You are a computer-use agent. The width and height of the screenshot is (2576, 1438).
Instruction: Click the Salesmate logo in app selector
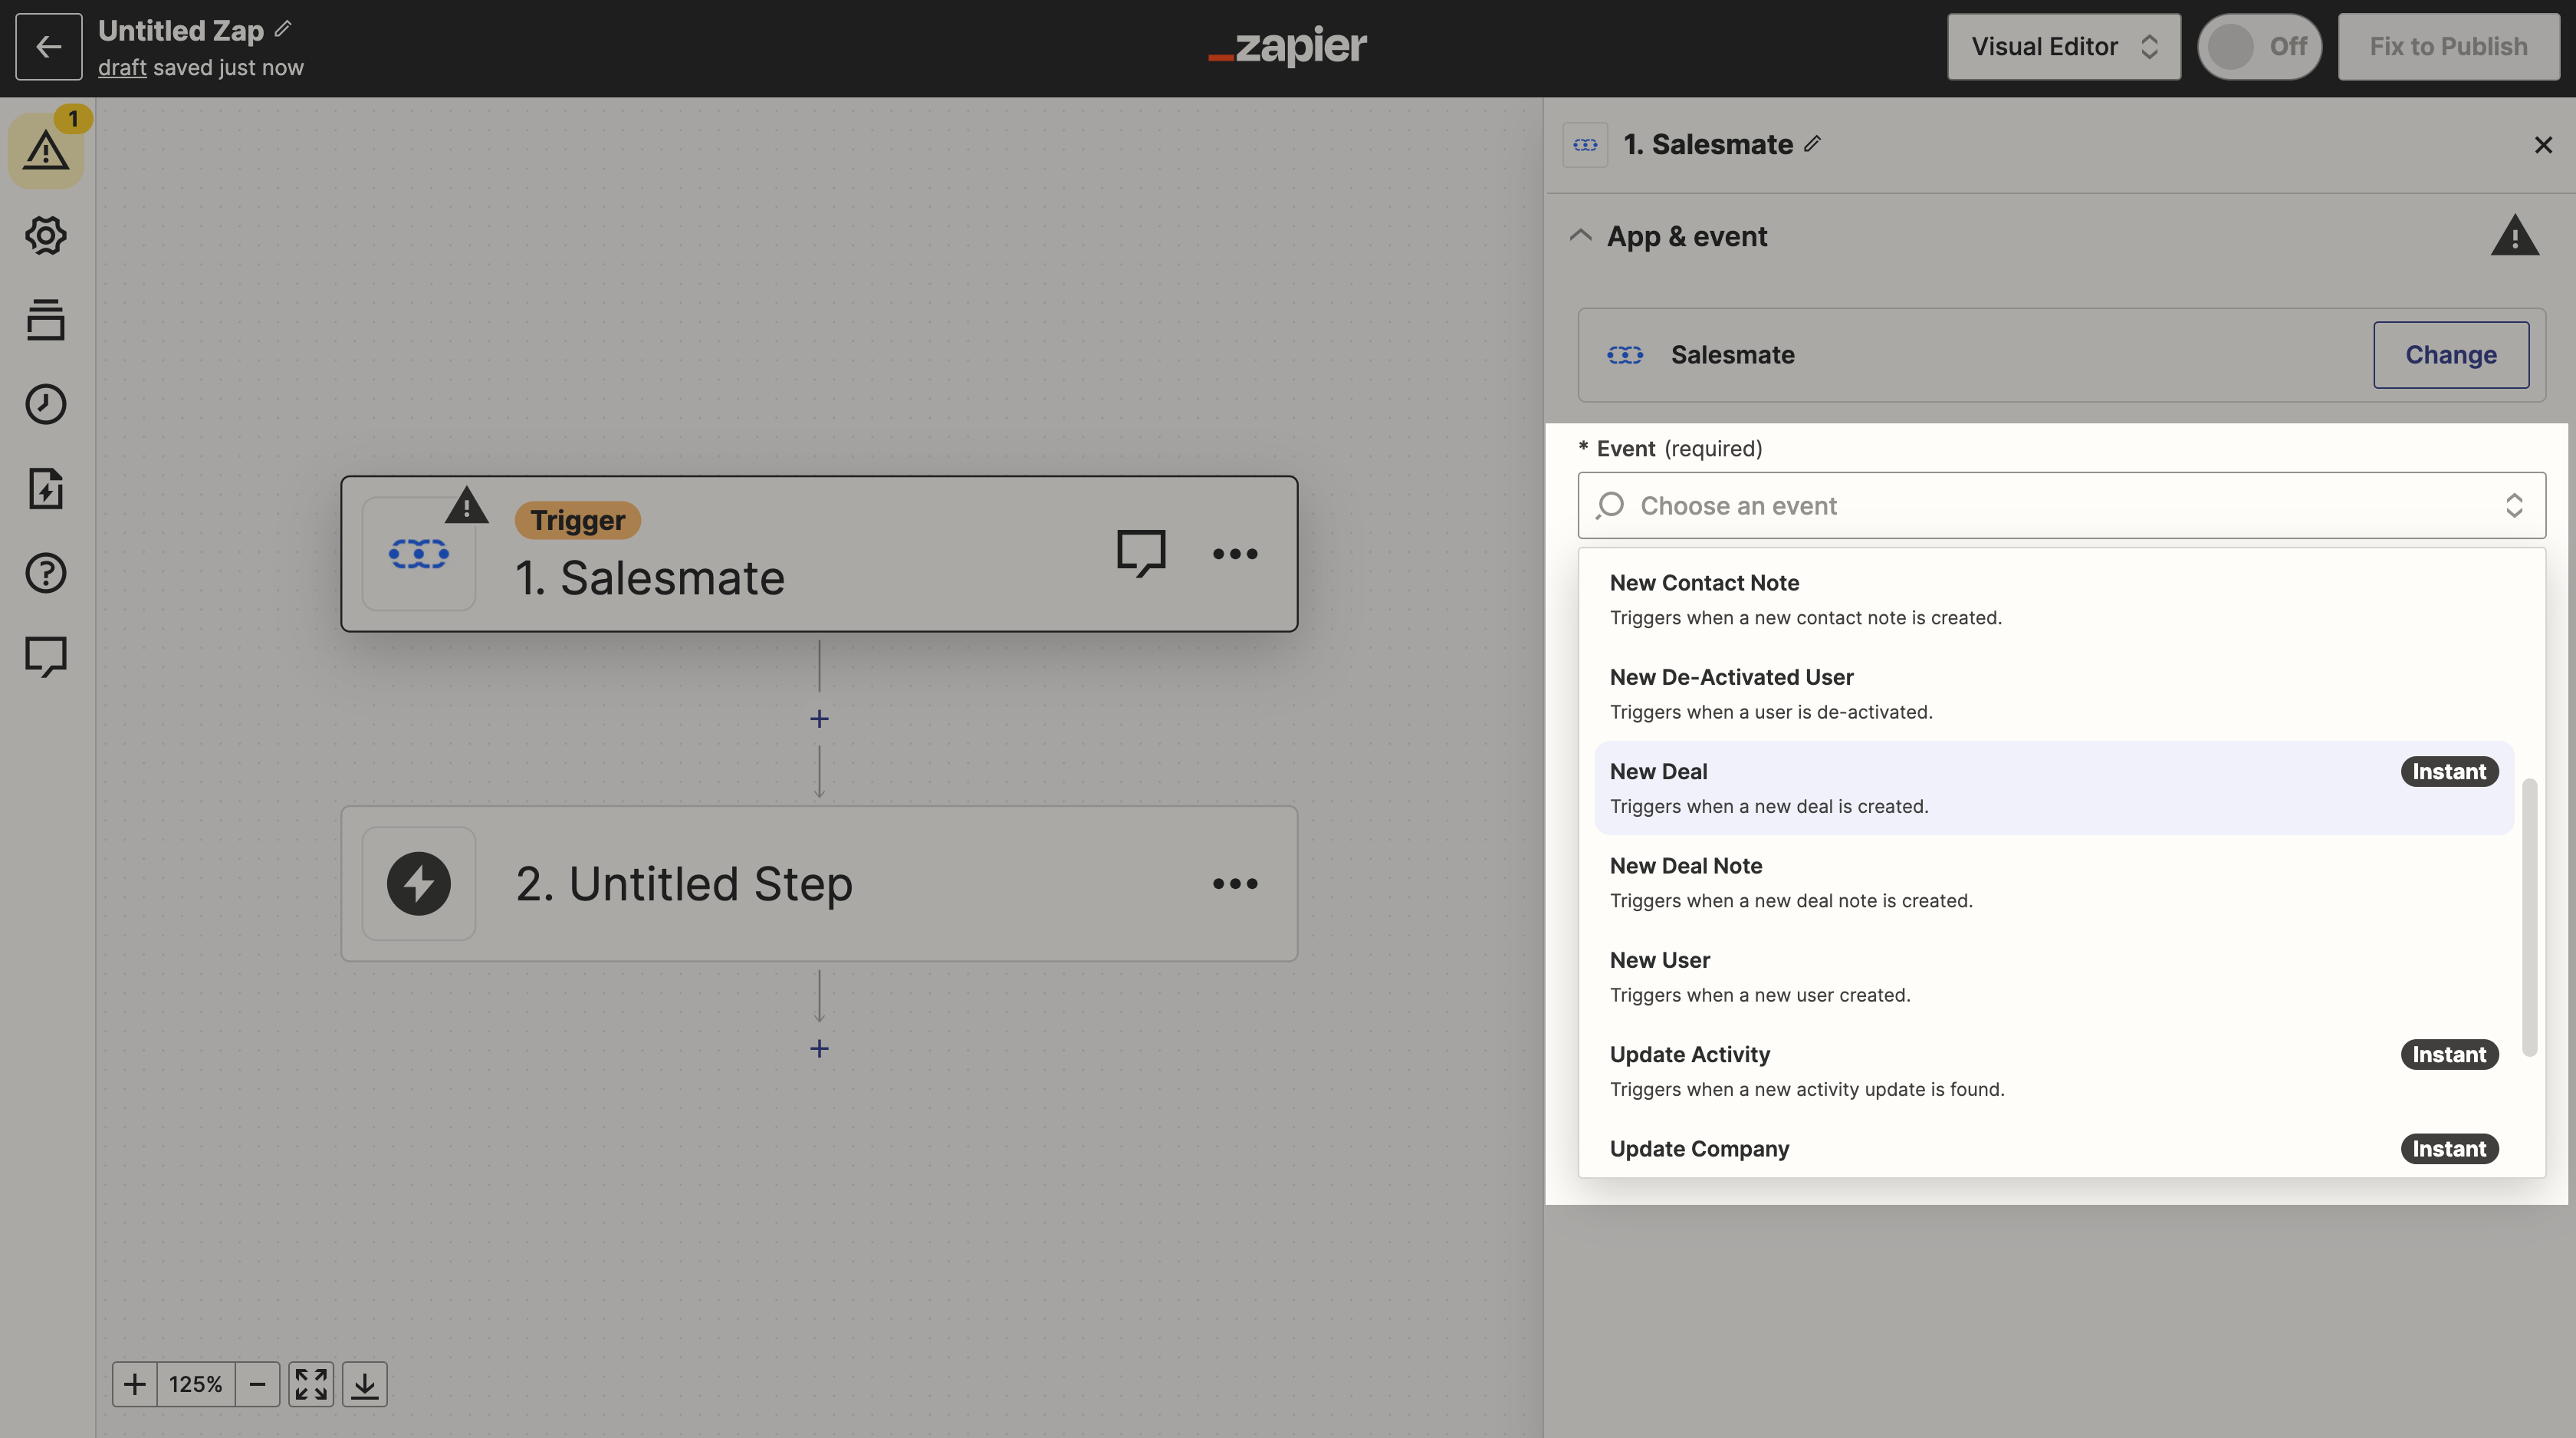click(x=1625, y=355)
